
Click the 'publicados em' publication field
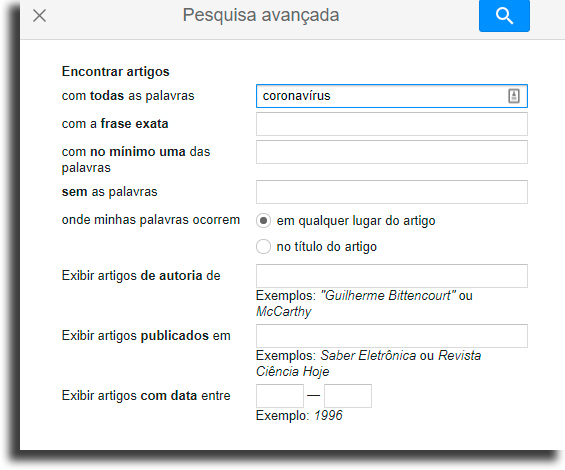(x=392, y=336)
